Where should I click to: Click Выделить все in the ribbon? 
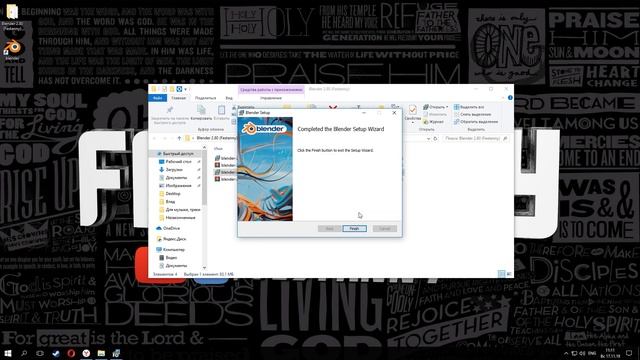click(469, 107)
